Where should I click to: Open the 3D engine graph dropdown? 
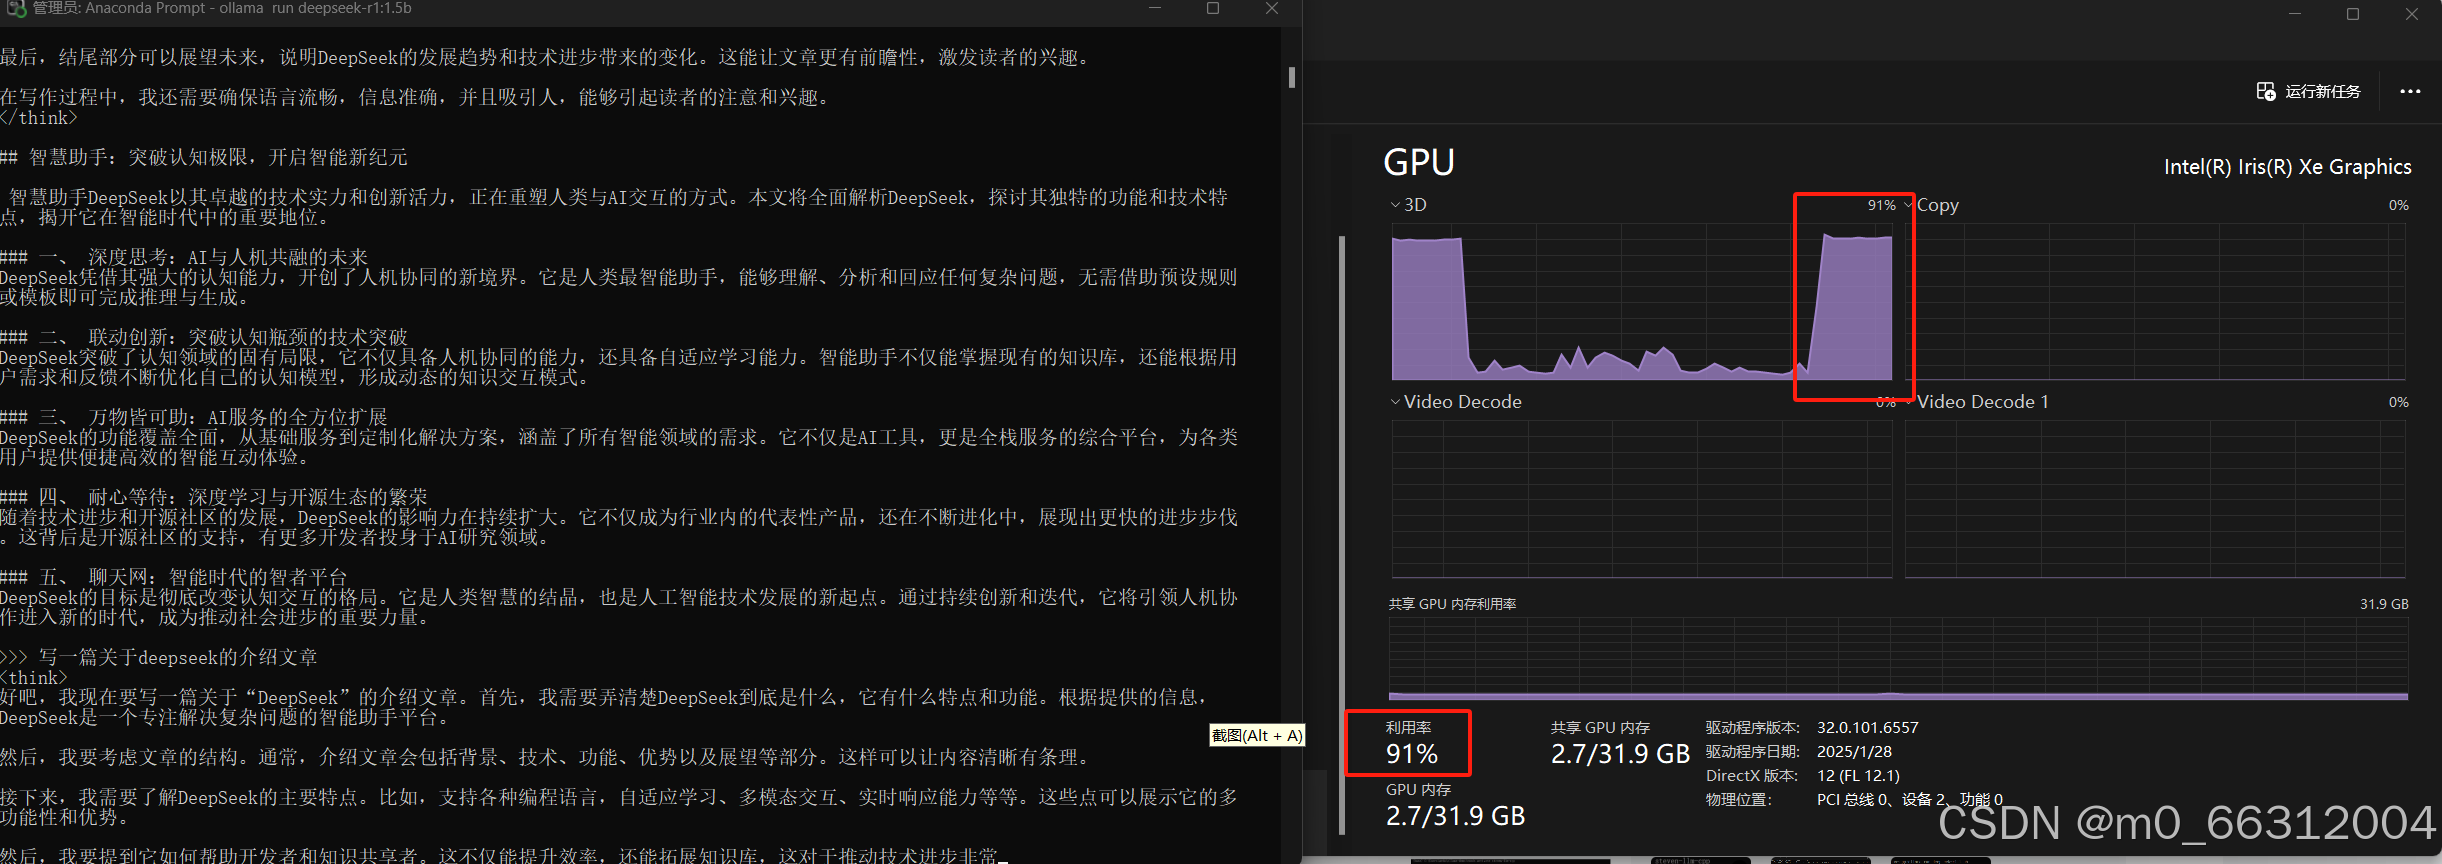pyautogui.click(x=1395, y=205)
